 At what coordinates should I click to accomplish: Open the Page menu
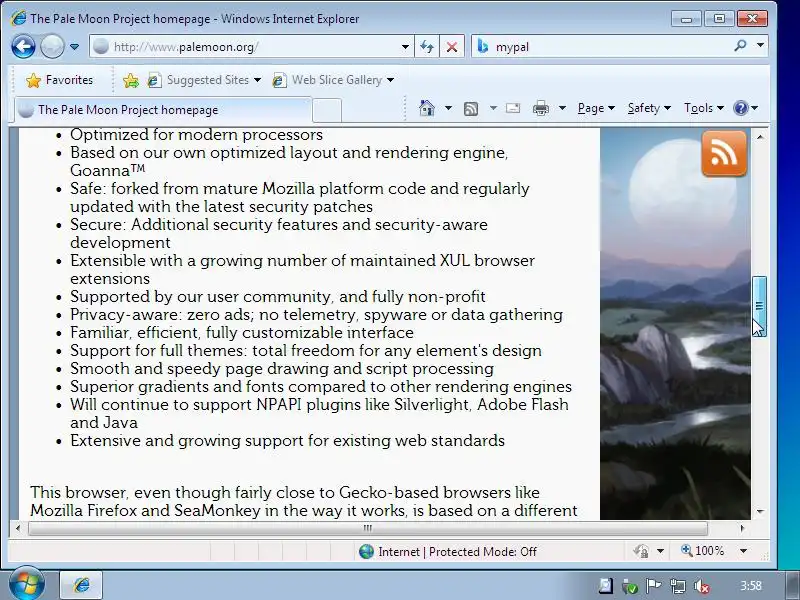[595, 108]
